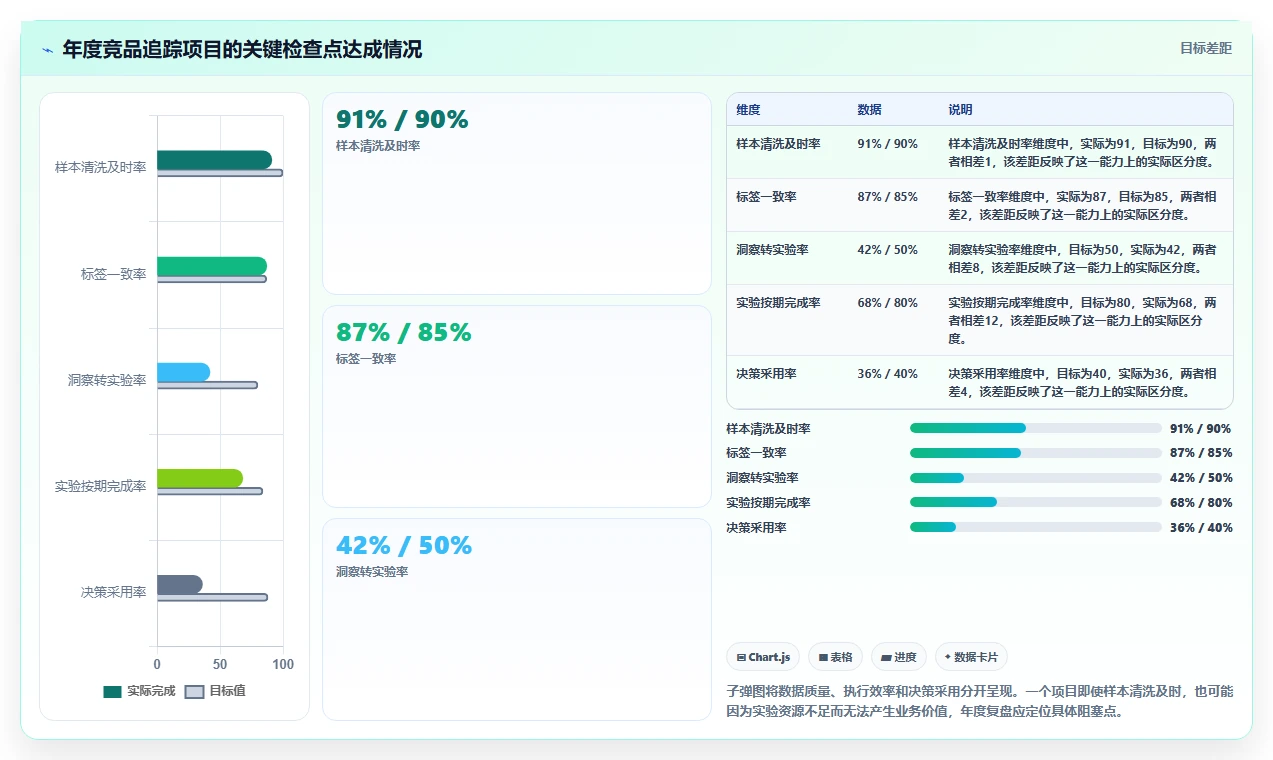Click the 42% / 50% progress value
The width and height of the screenshot is (1273, 760).
1201,478
